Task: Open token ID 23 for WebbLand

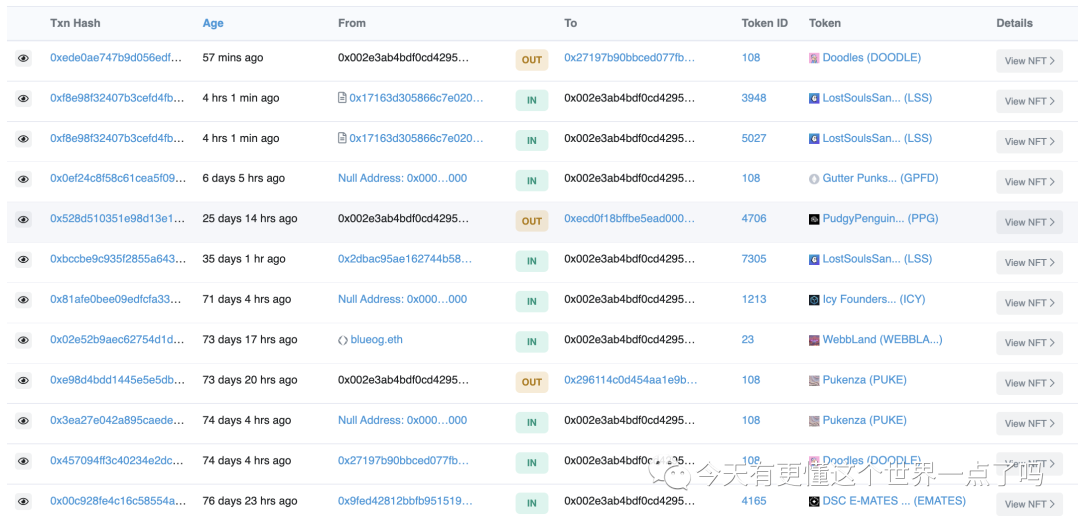Action: click(x=748, y=340)
